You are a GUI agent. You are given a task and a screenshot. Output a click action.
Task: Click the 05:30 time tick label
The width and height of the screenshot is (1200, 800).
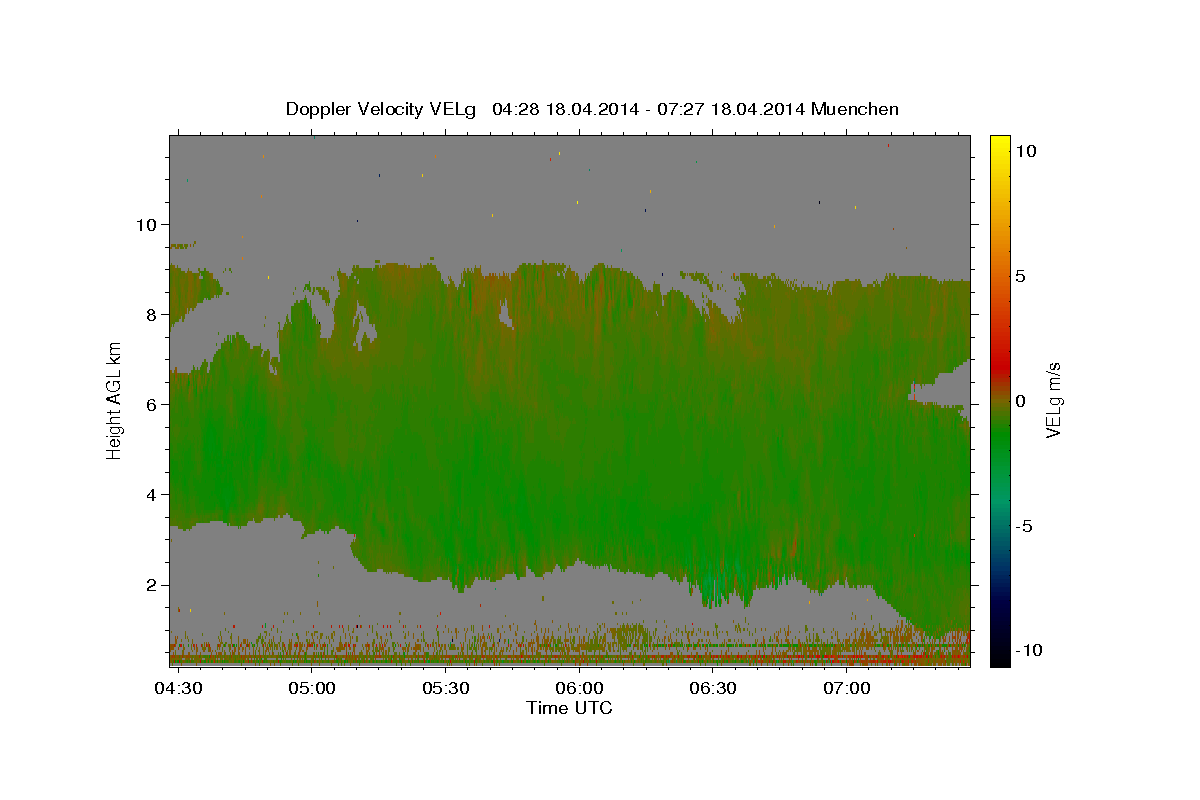pyautogui.click(x=445, y=689)
